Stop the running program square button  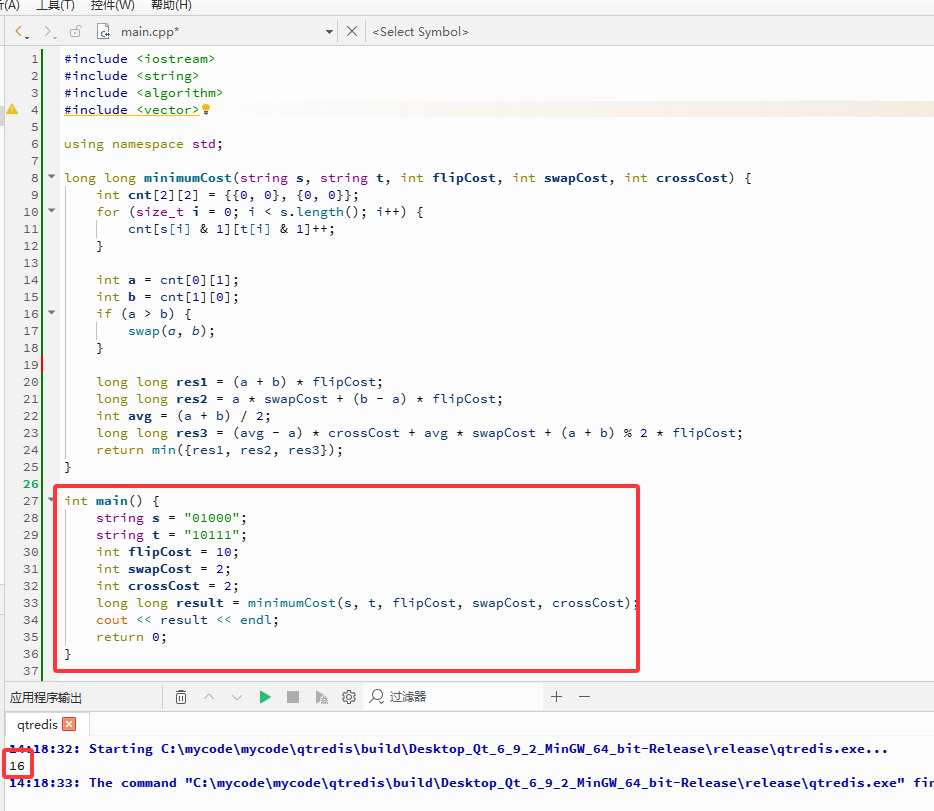coord(293,697)
